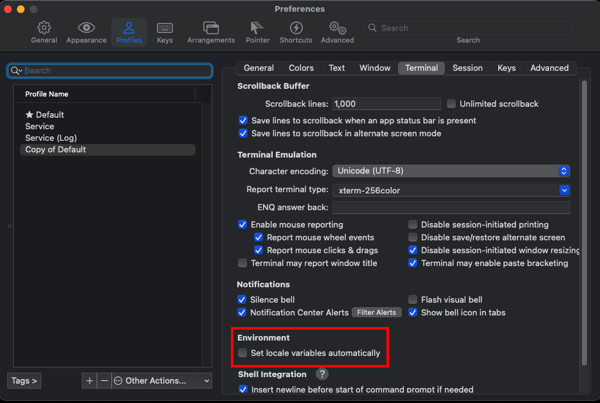Select the Service profile
Image resolution: width=600 pixels, height=403 pixels.
click(108, 126)
